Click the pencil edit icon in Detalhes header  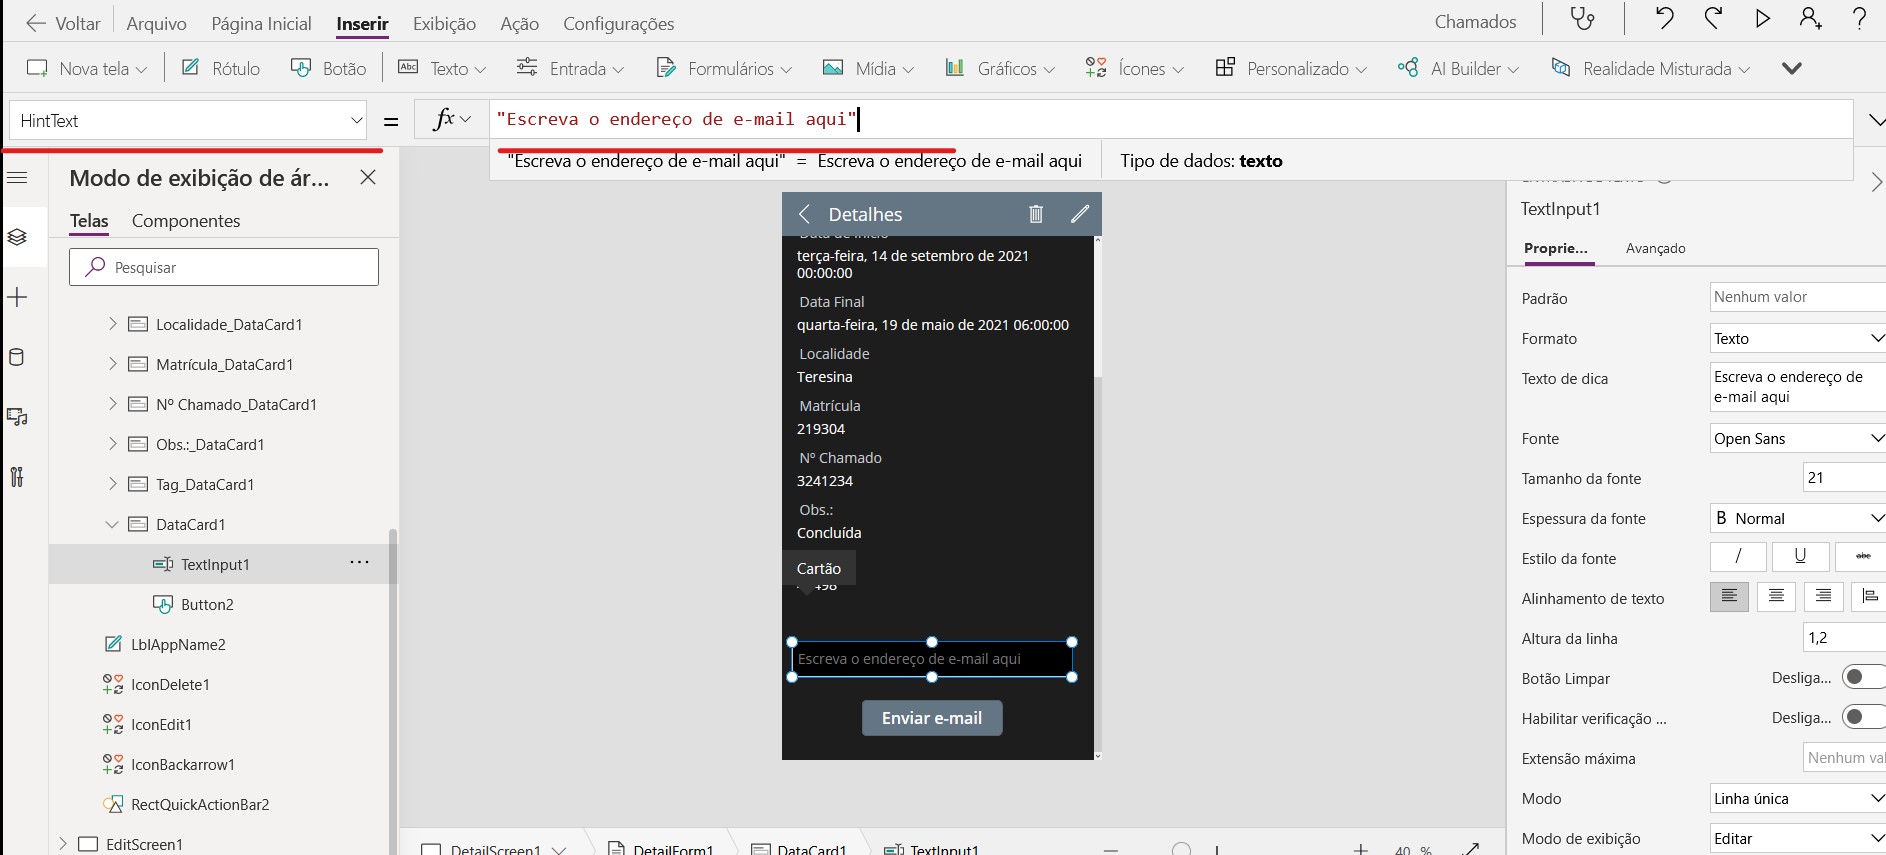pos(1080,214)
